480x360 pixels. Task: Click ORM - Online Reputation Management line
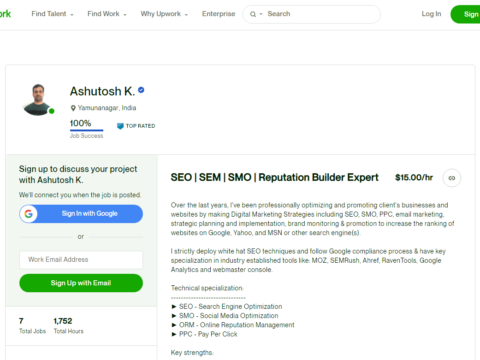coord(233,325)
